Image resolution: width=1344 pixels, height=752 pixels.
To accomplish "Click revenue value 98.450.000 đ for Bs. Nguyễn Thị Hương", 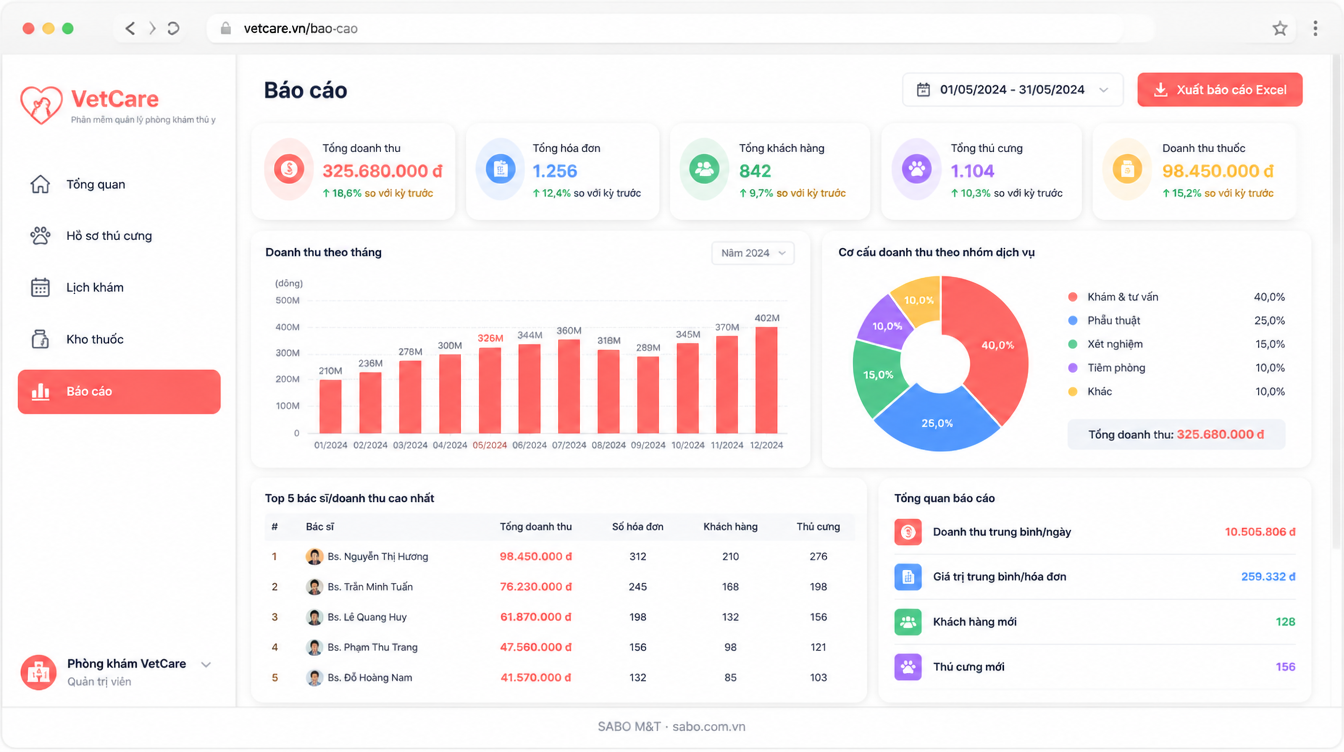I will 536,557.
